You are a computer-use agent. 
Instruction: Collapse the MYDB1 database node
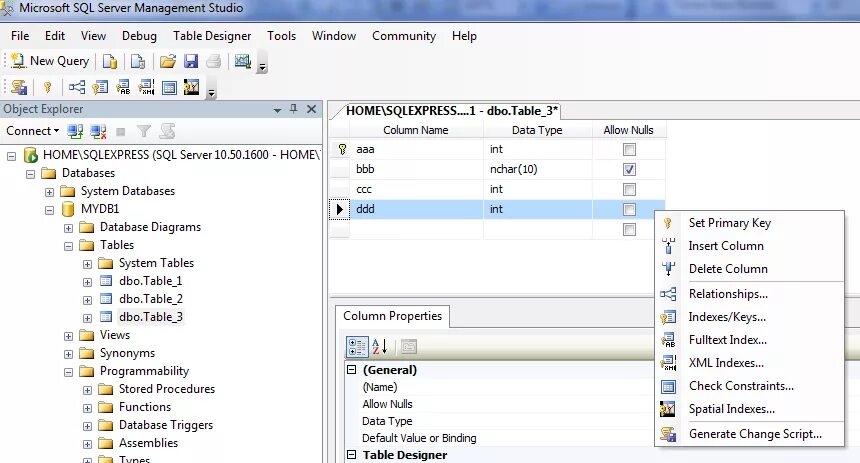(x=49, y=210)
